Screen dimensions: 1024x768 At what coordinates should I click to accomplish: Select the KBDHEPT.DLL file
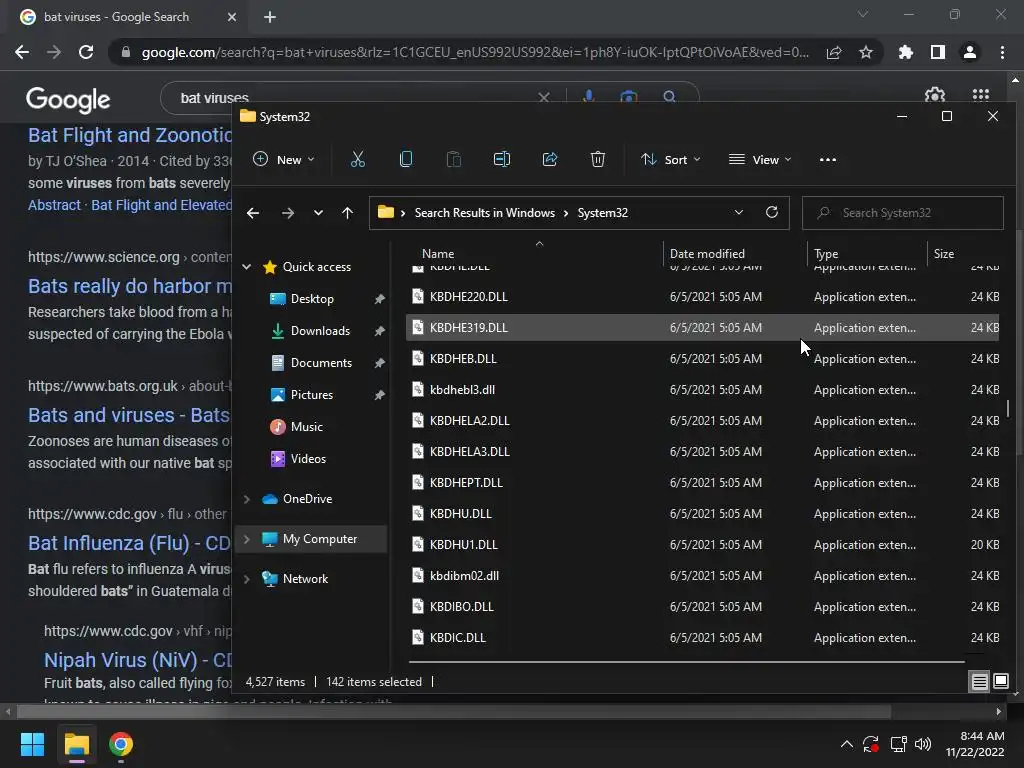click(x=703, y=483)
